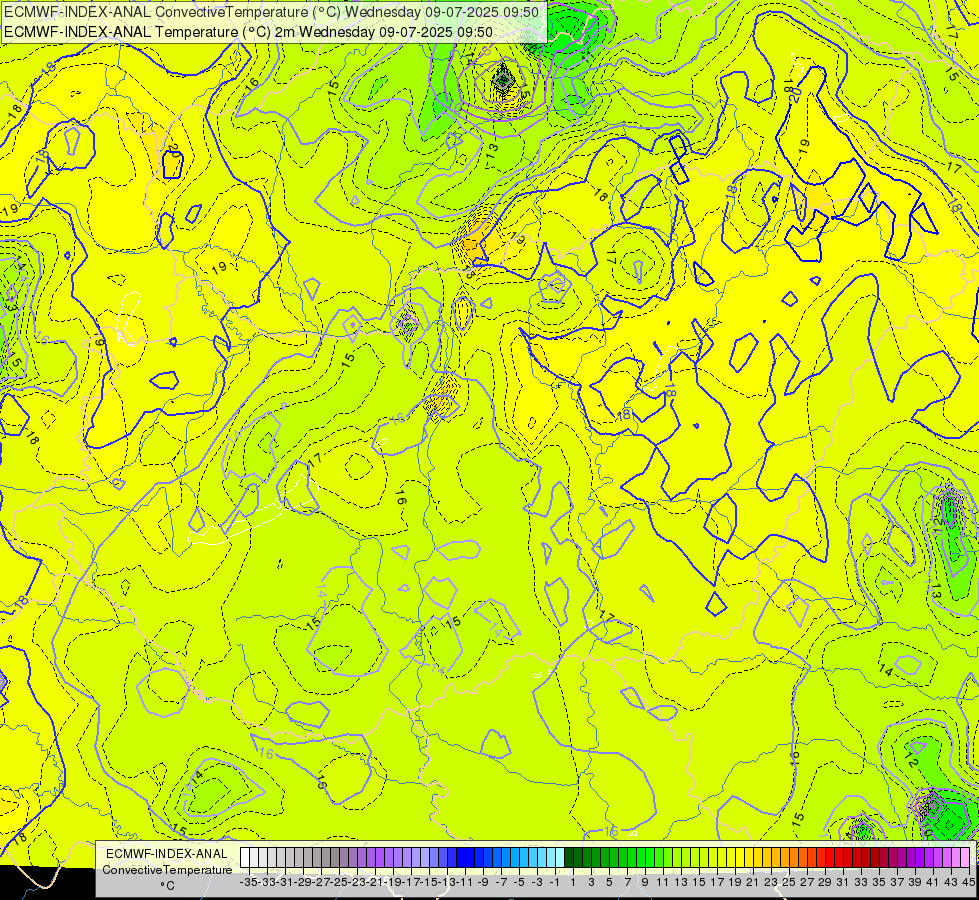This screenshot has width=979, height=900.
Task: Click colorbar scale value '37'
Action: (x=897, y=882)
